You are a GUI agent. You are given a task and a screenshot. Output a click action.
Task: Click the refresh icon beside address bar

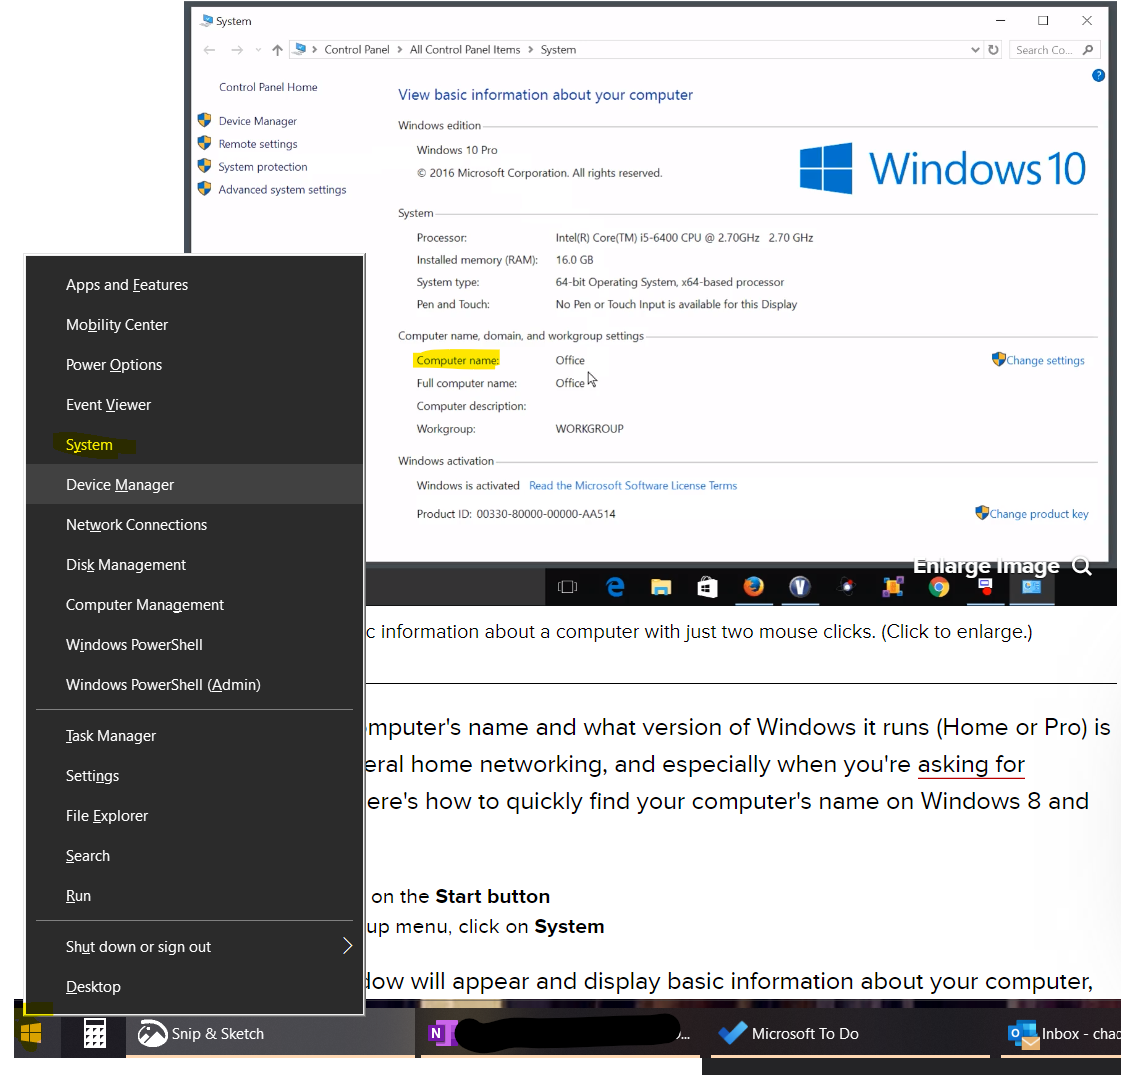tap(993, 49)
